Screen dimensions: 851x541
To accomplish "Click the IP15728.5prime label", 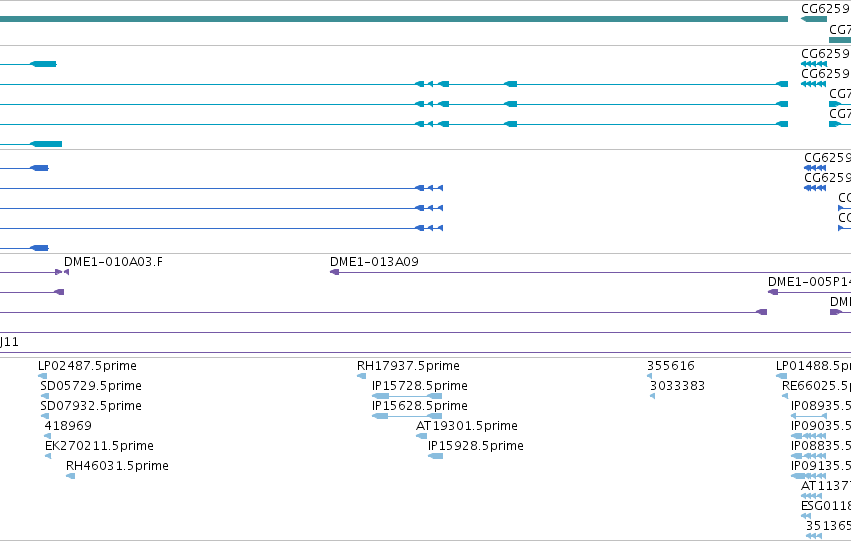I will point(420,386).
